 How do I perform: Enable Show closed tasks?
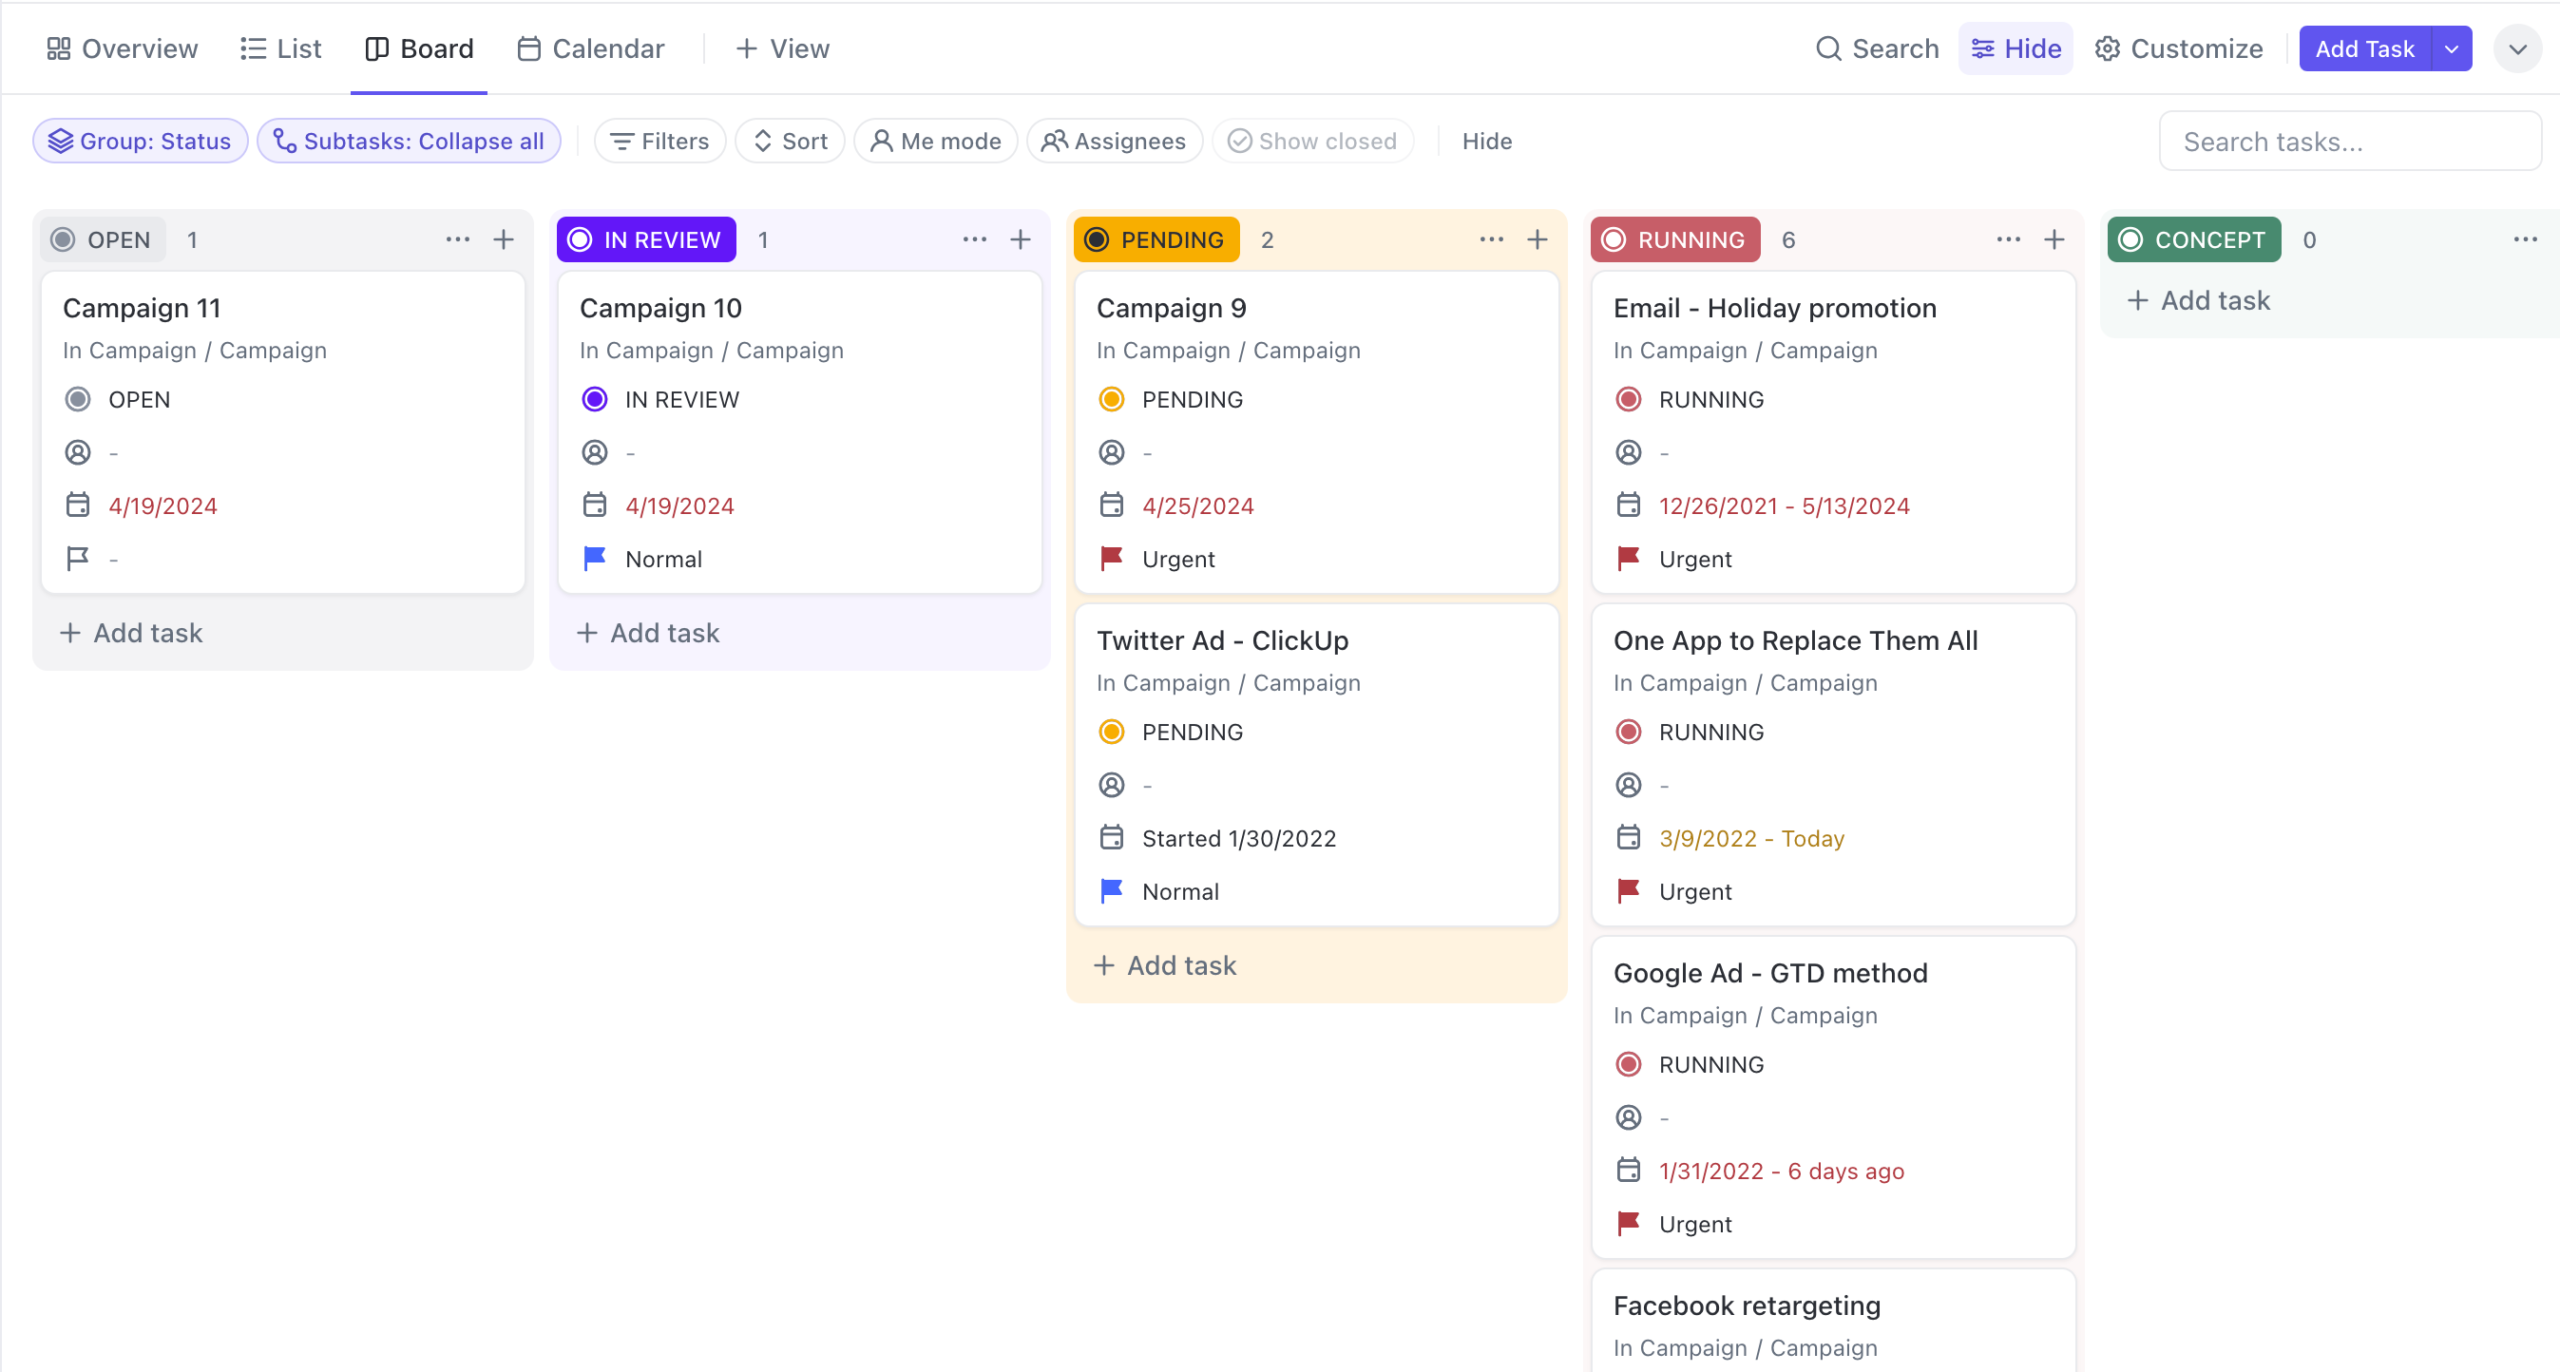point(1312,140)
